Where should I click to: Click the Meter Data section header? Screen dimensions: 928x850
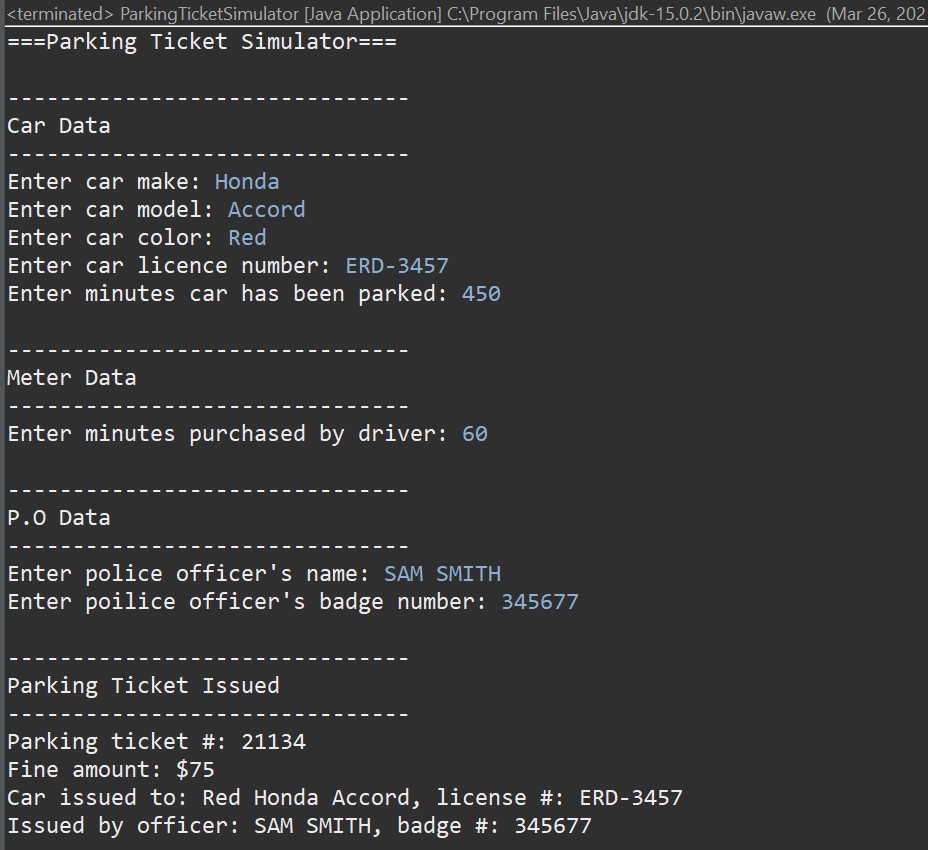click(68, 377)
